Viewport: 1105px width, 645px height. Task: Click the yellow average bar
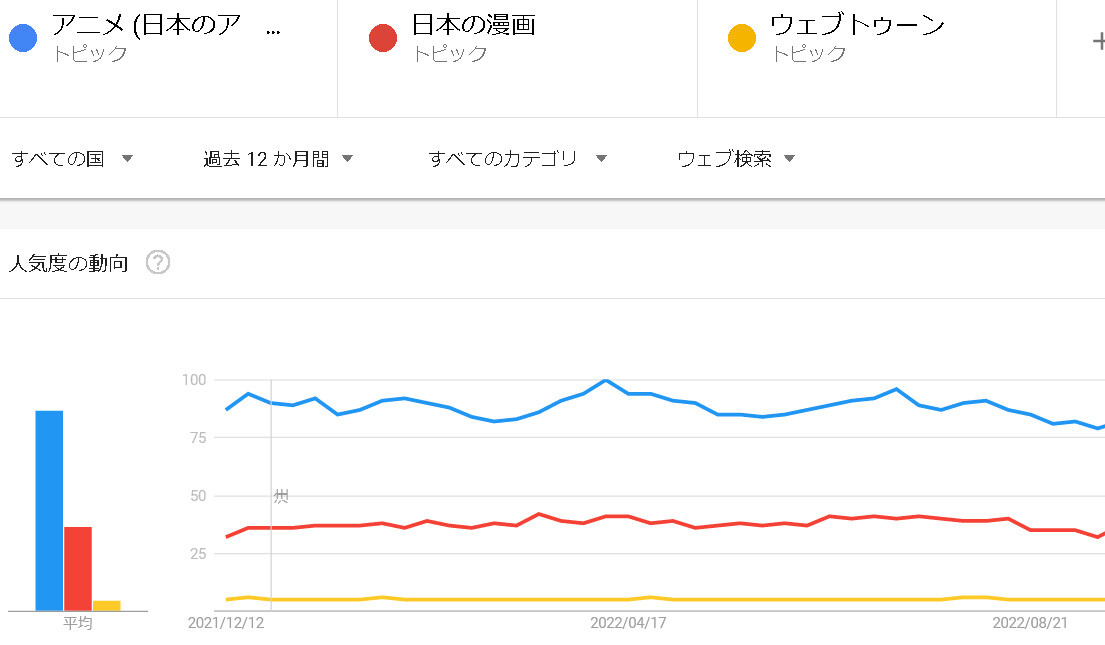click(x=106, y=605)
